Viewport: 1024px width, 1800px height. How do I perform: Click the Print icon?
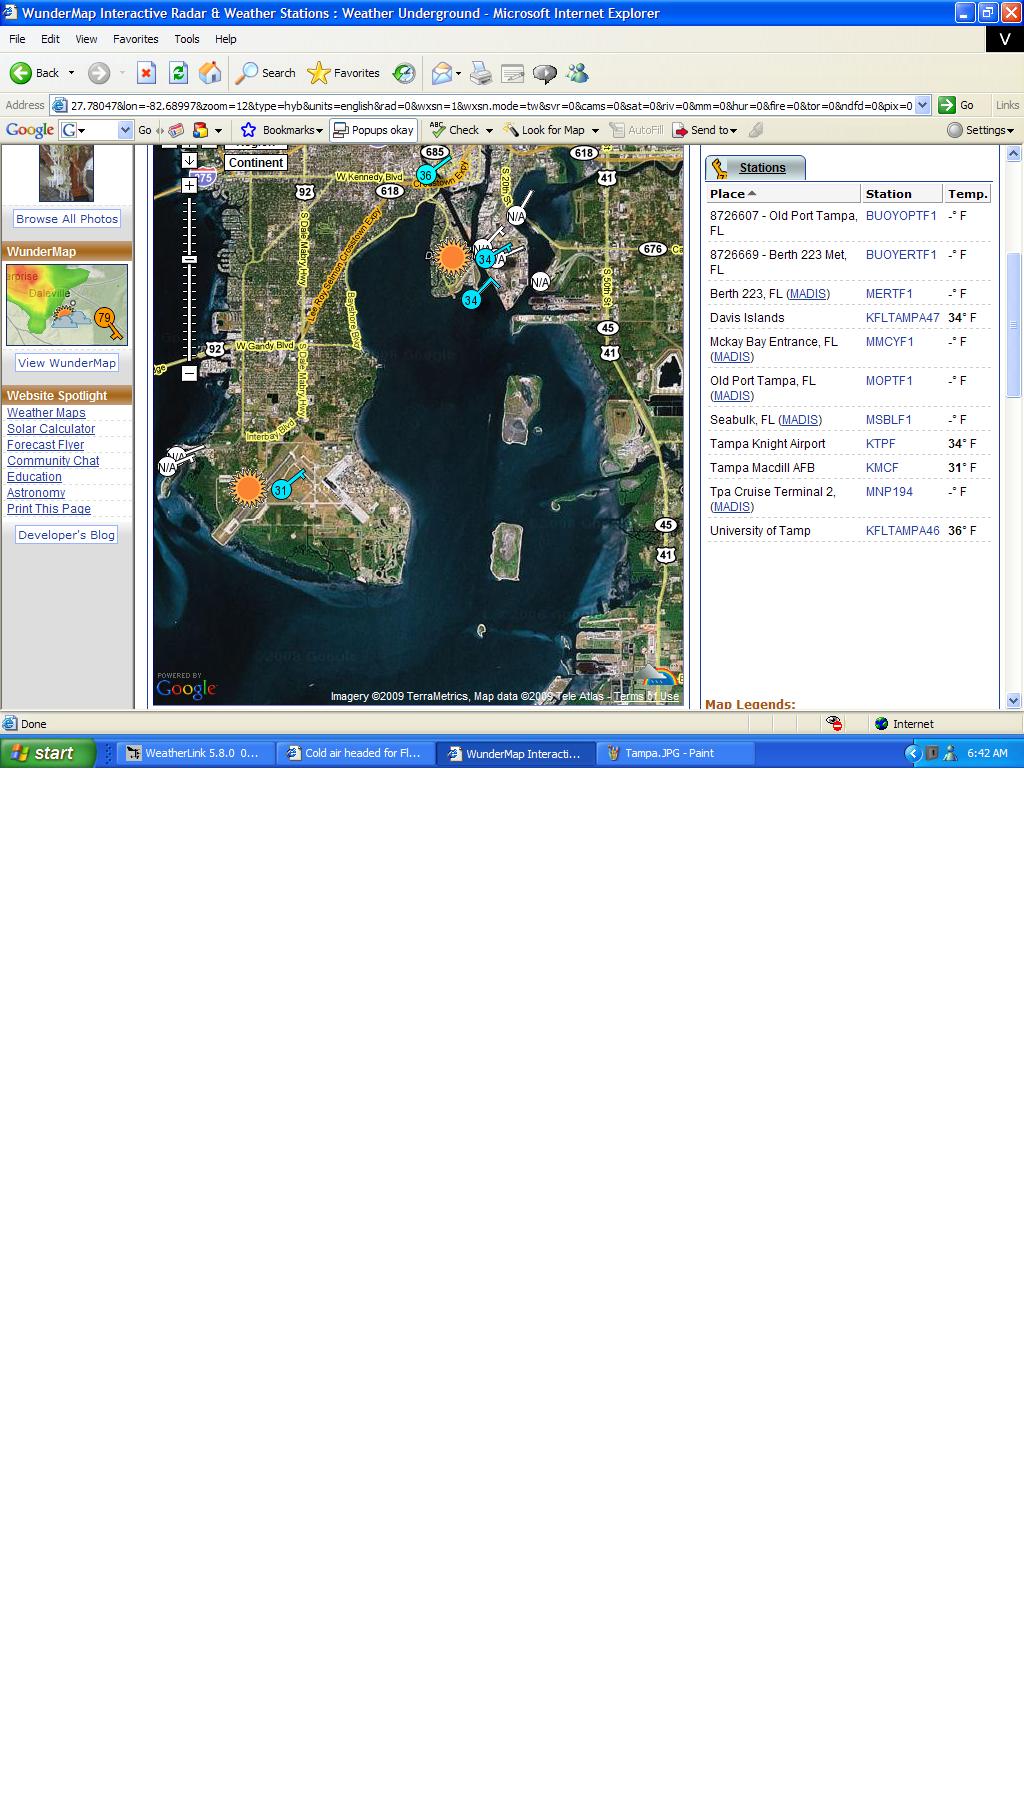pyautogui.click(x=481, y=73)
